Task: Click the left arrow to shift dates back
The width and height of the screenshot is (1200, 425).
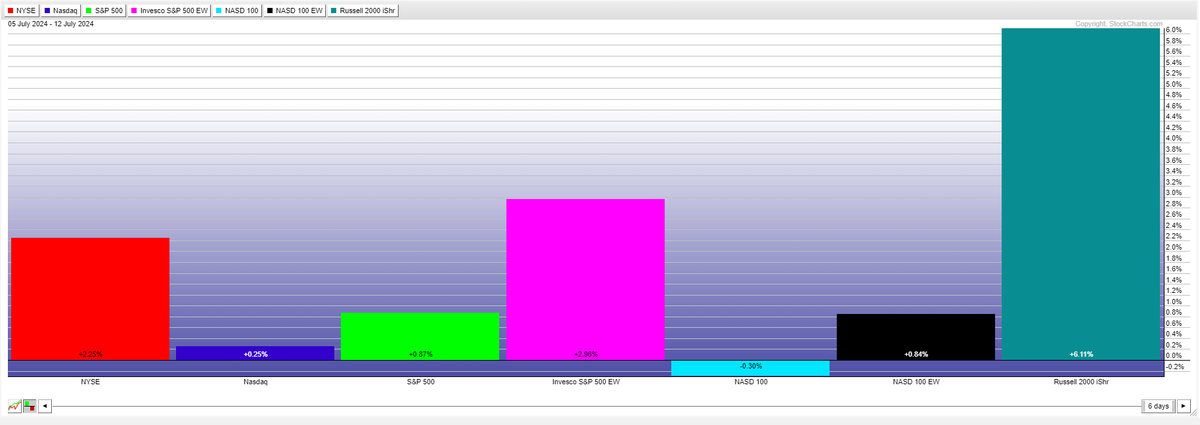Action: [x=45, y=406]
